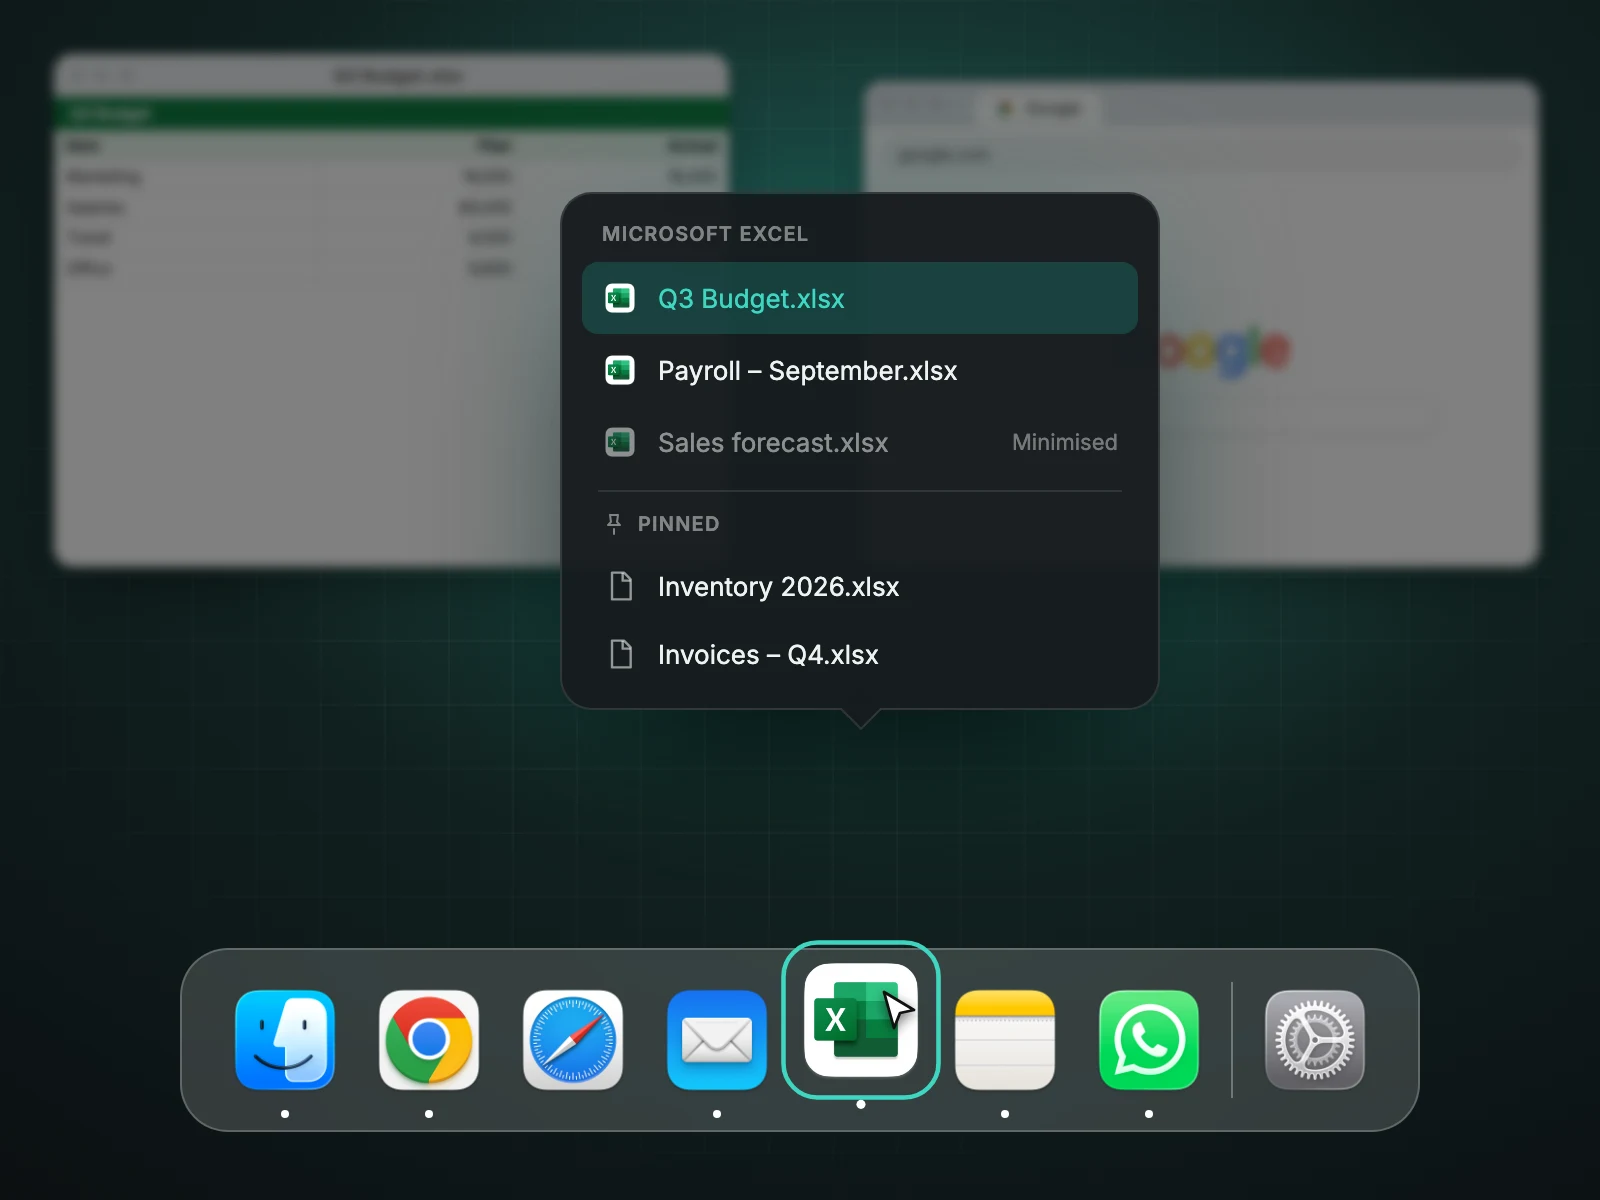Click the MICROSOFT EXCEL header text
1600x1200 pixels.
[704, 234]
